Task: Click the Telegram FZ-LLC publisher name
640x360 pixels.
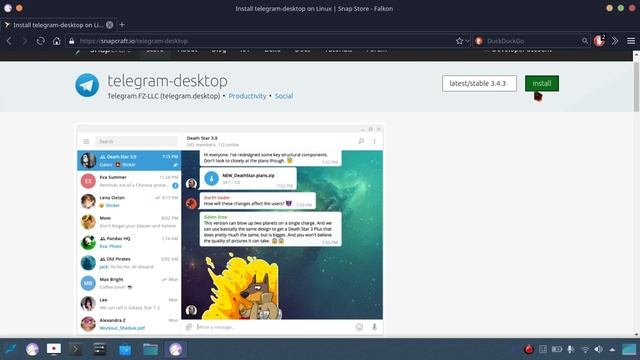Action: point(164,96)
